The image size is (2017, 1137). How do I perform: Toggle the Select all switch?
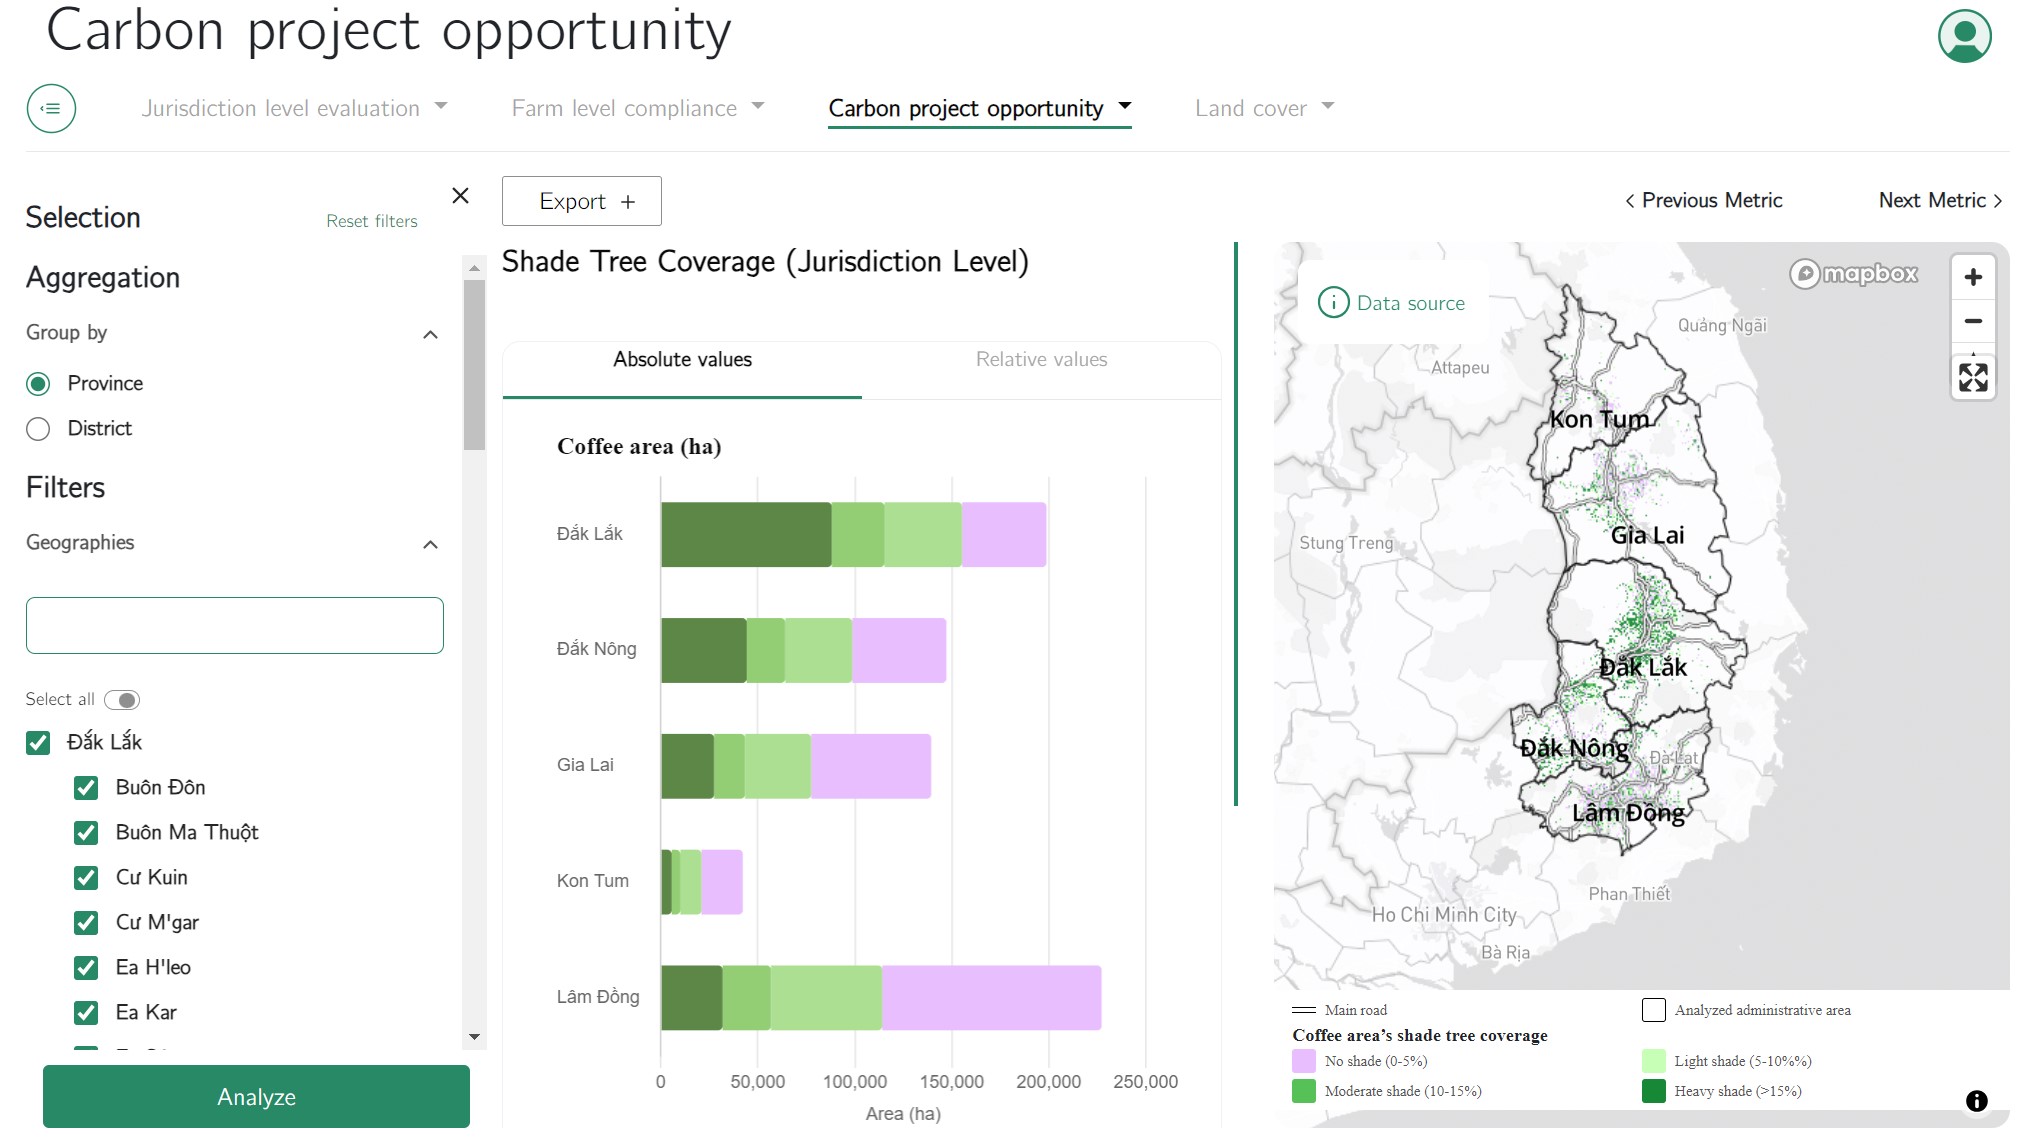point(122,700)
